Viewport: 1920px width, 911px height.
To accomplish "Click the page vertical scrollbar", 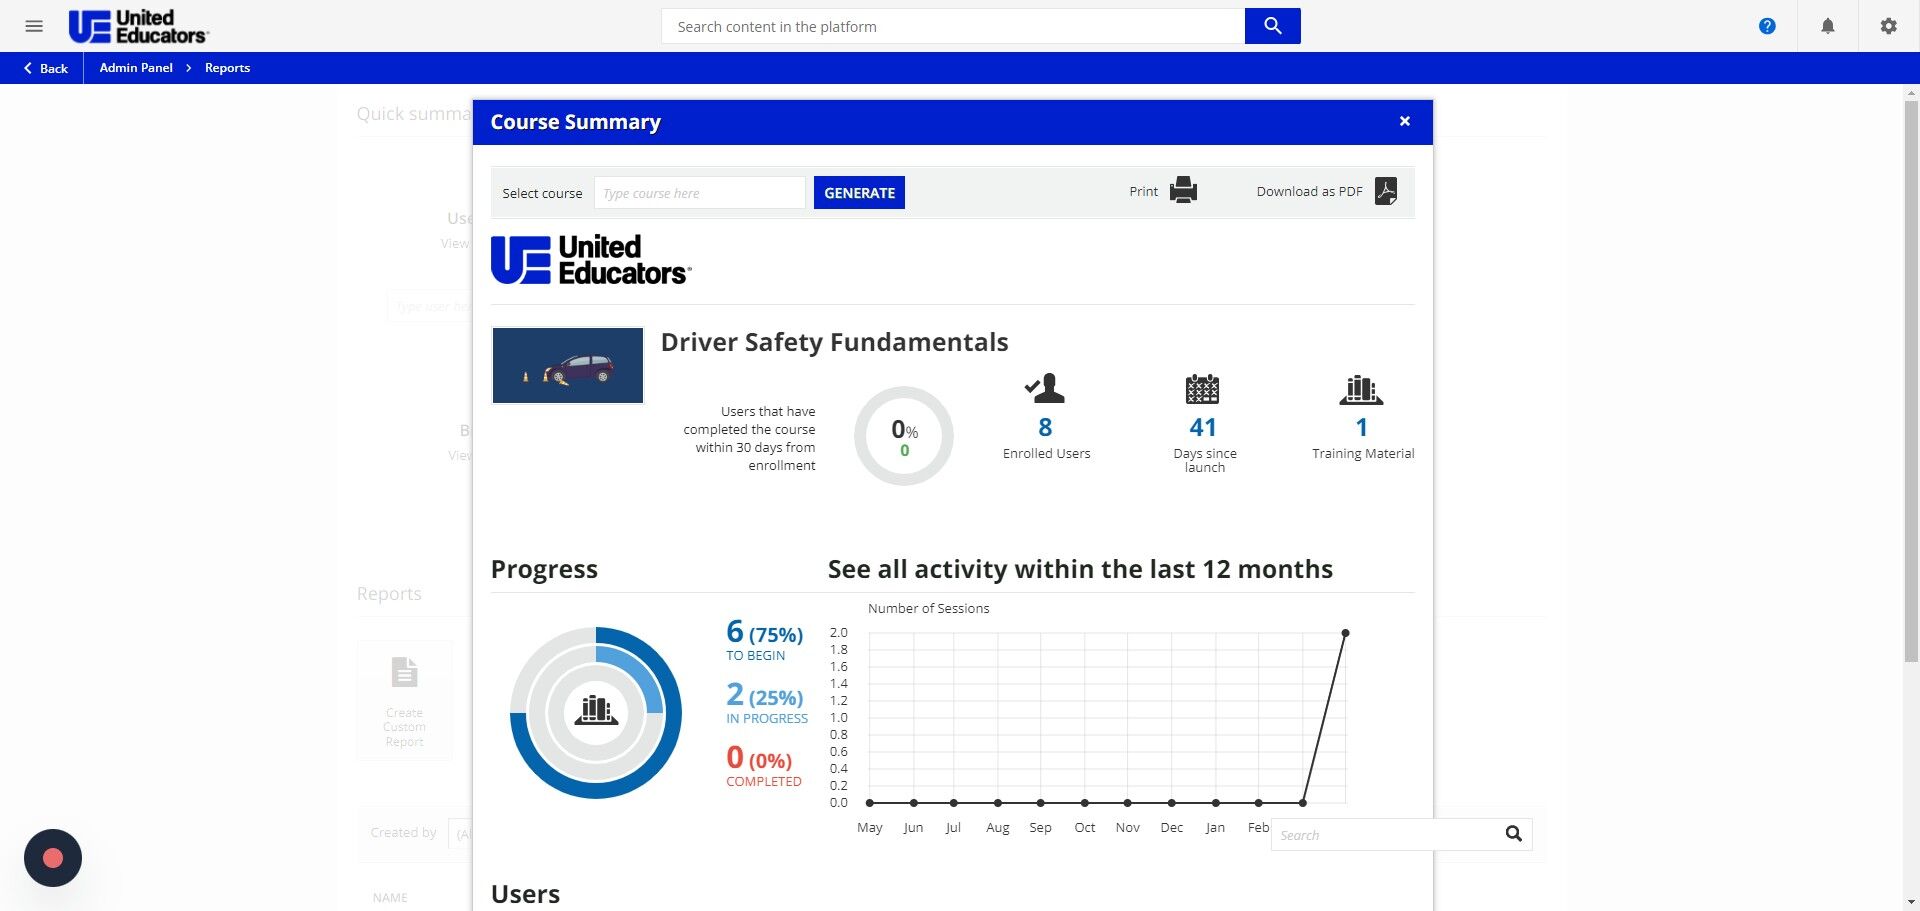I will click(x=1911, y=380).
